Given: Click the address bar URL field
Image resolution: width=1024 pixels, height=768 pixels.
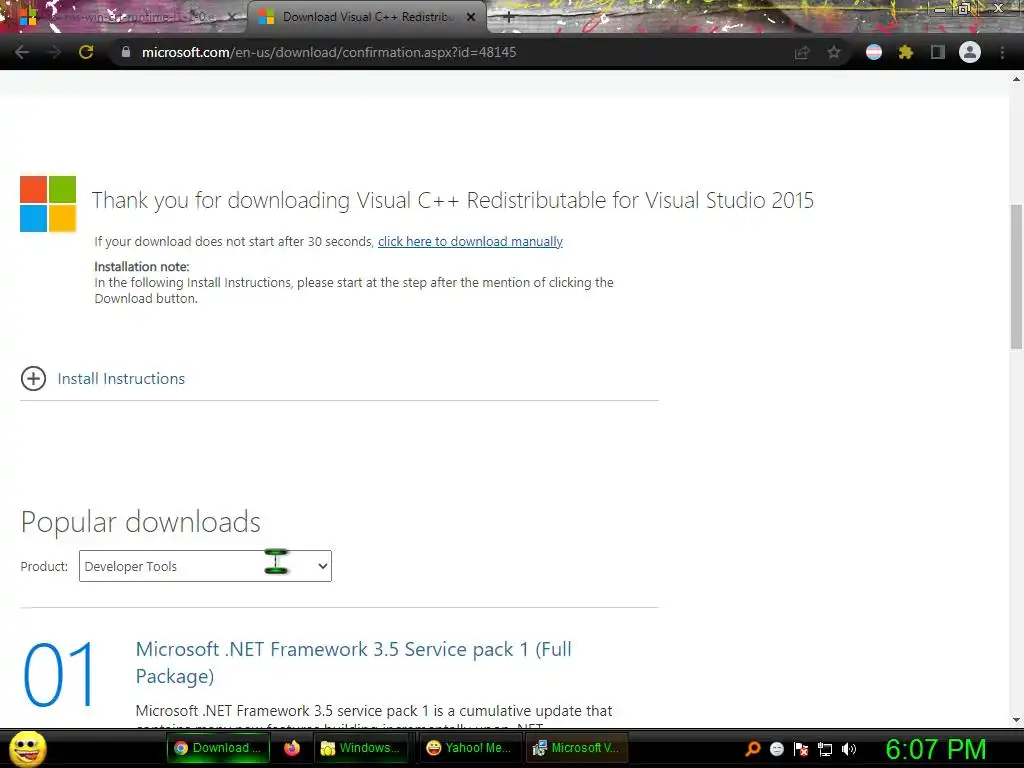Looking at the screenshot, I should point(451,52).
